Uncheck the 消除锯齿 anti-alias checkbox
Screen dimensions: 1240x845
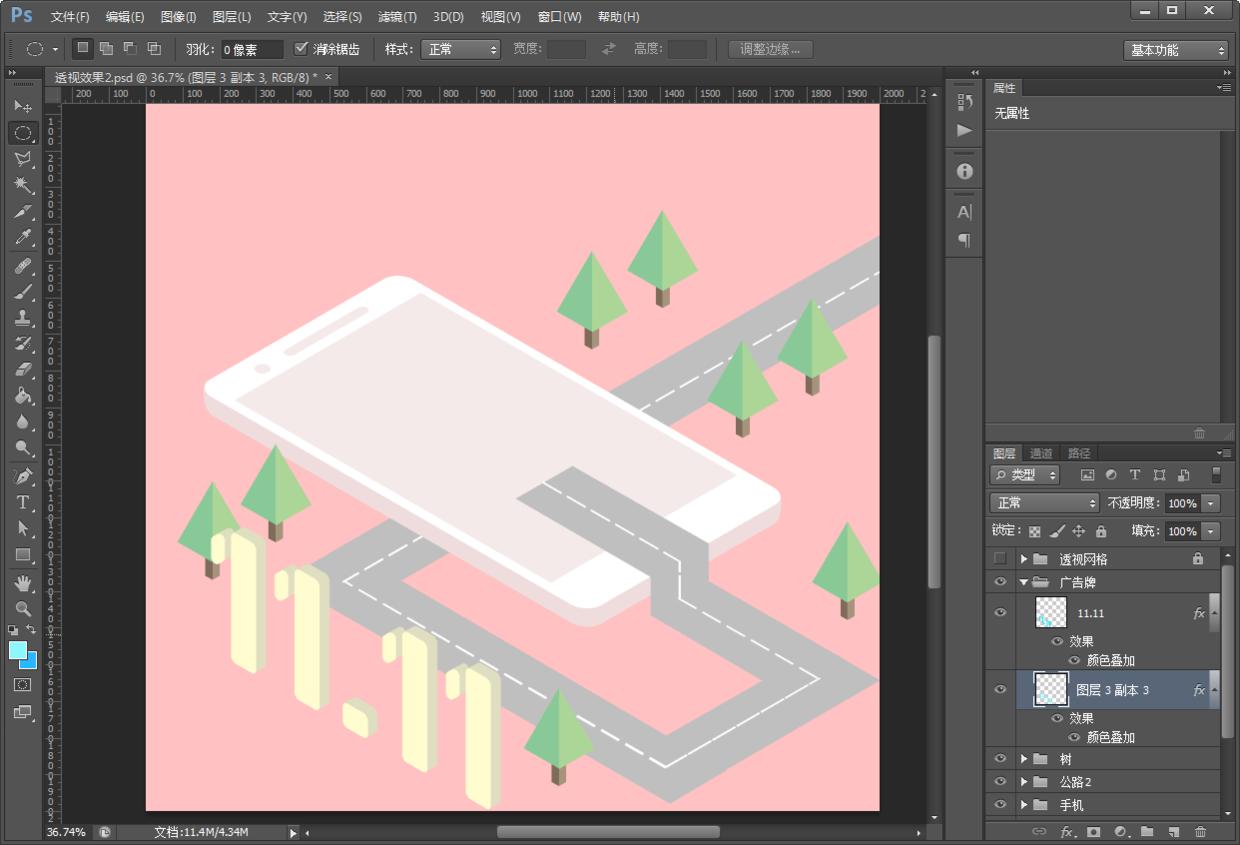[301, 49]
